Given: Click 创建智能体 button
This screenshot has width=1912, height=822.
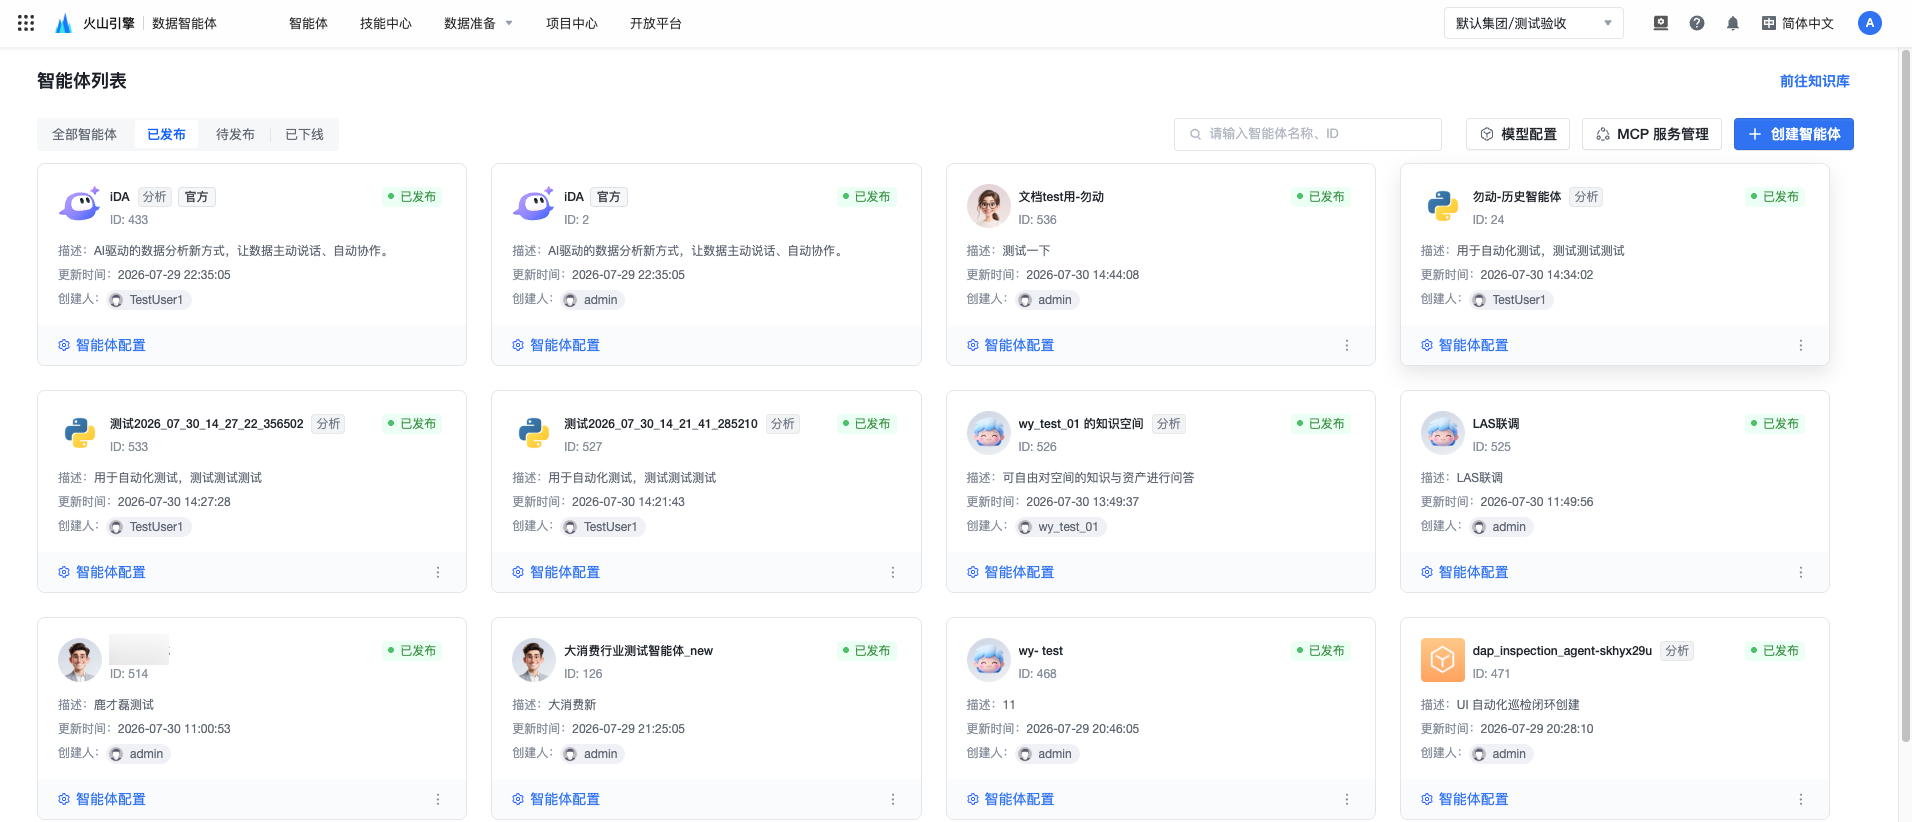Looking at the screenshot, I should click(x=1794, y=134).
